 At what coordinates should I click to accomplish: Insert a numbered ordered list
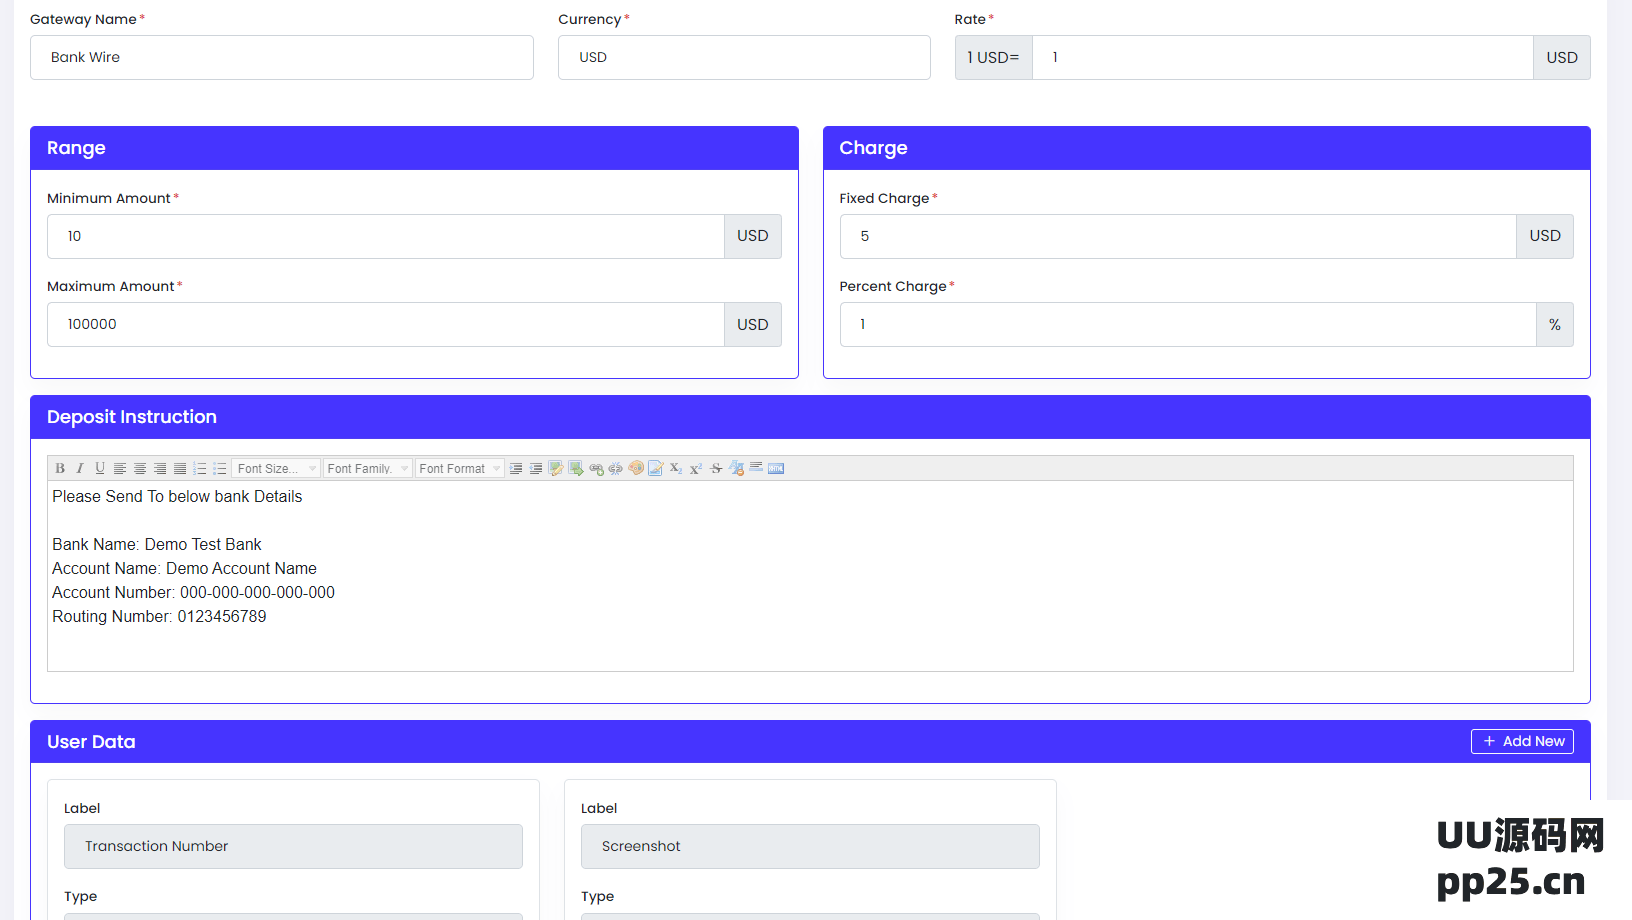coord(200,468)
